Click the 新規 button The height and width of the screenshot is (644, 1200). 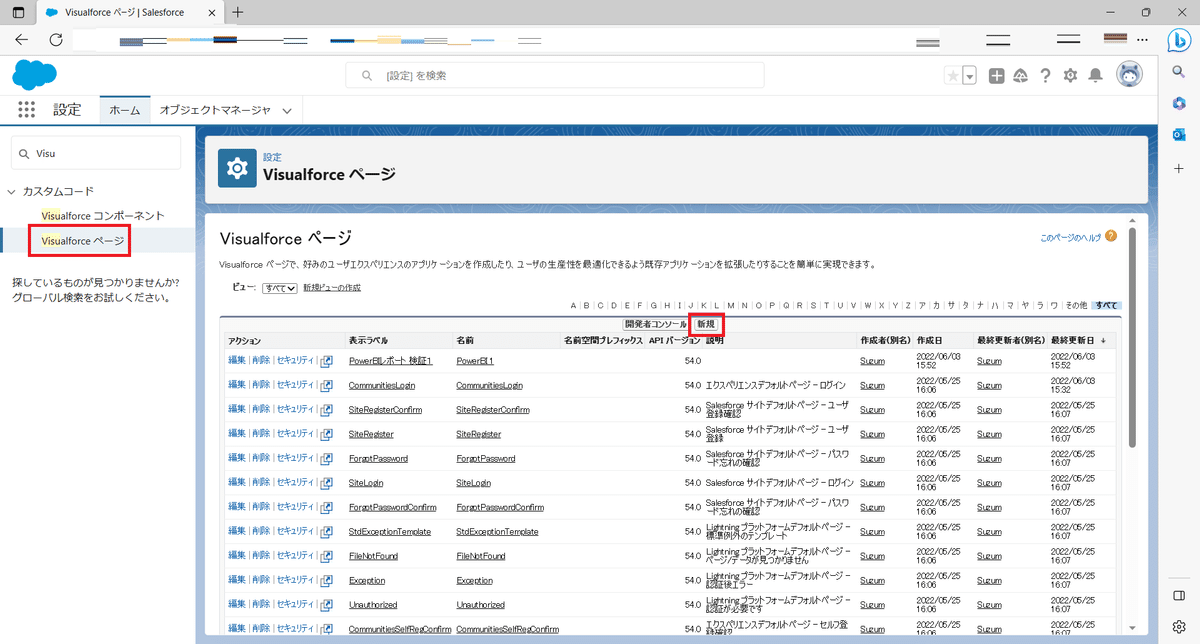706,324
